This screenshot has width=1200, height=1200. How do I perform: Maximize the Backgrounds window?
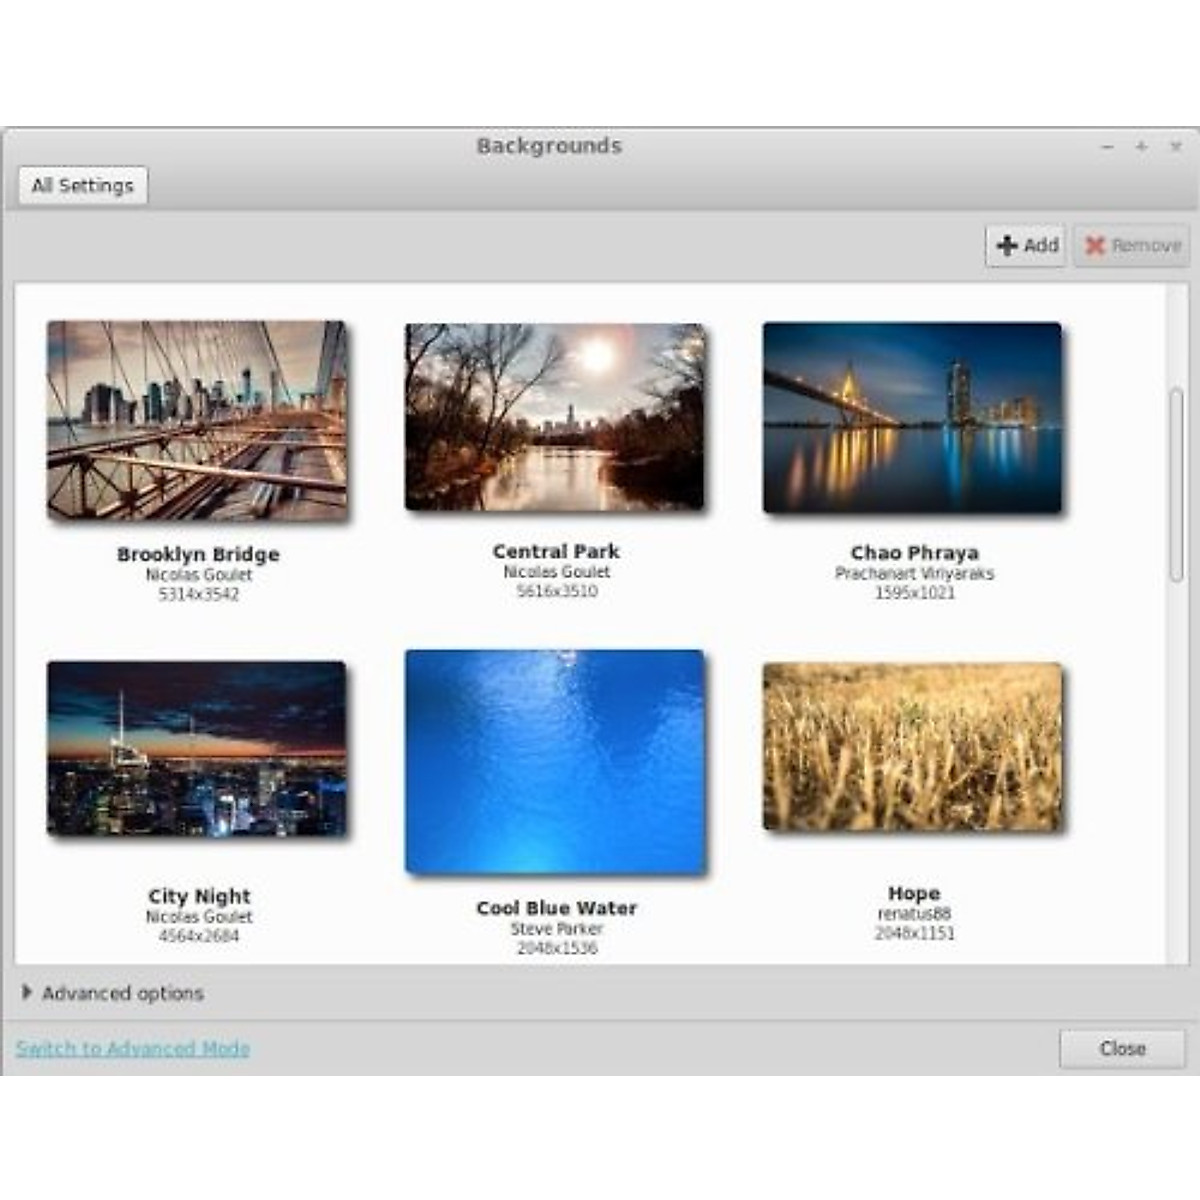(1141, 147)
